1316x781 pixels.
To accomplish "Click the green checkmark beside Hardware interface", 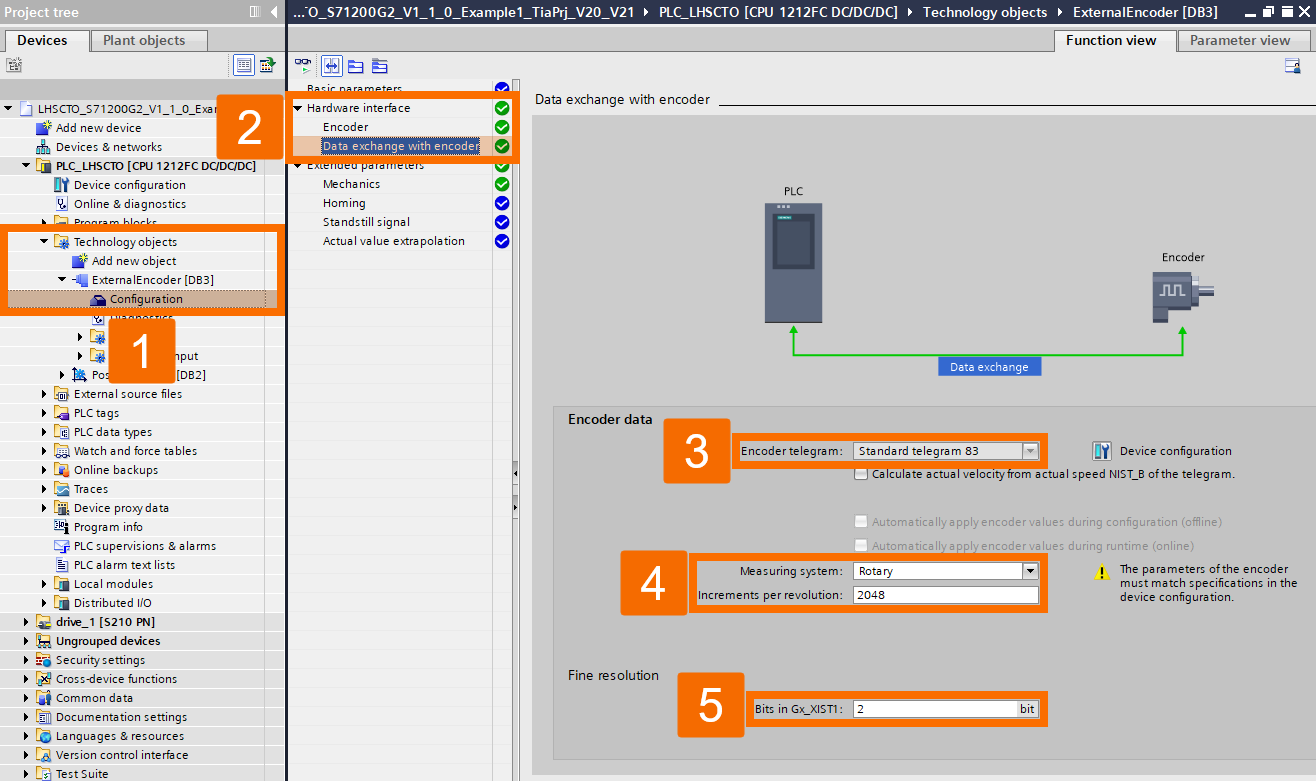I will (502, 108).
